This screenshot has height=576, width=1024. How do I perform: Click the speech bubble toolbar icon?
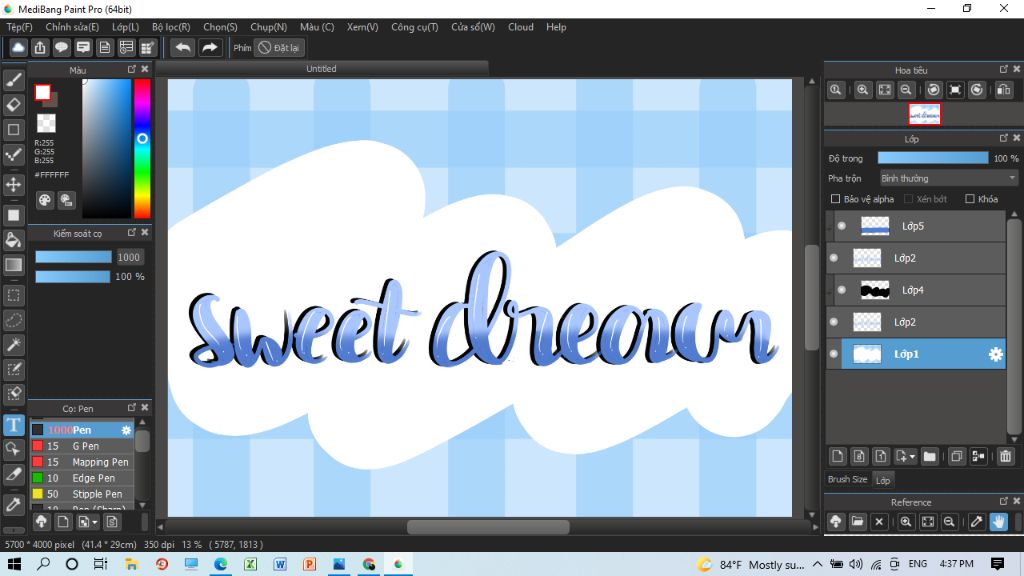tap(61, 48)
